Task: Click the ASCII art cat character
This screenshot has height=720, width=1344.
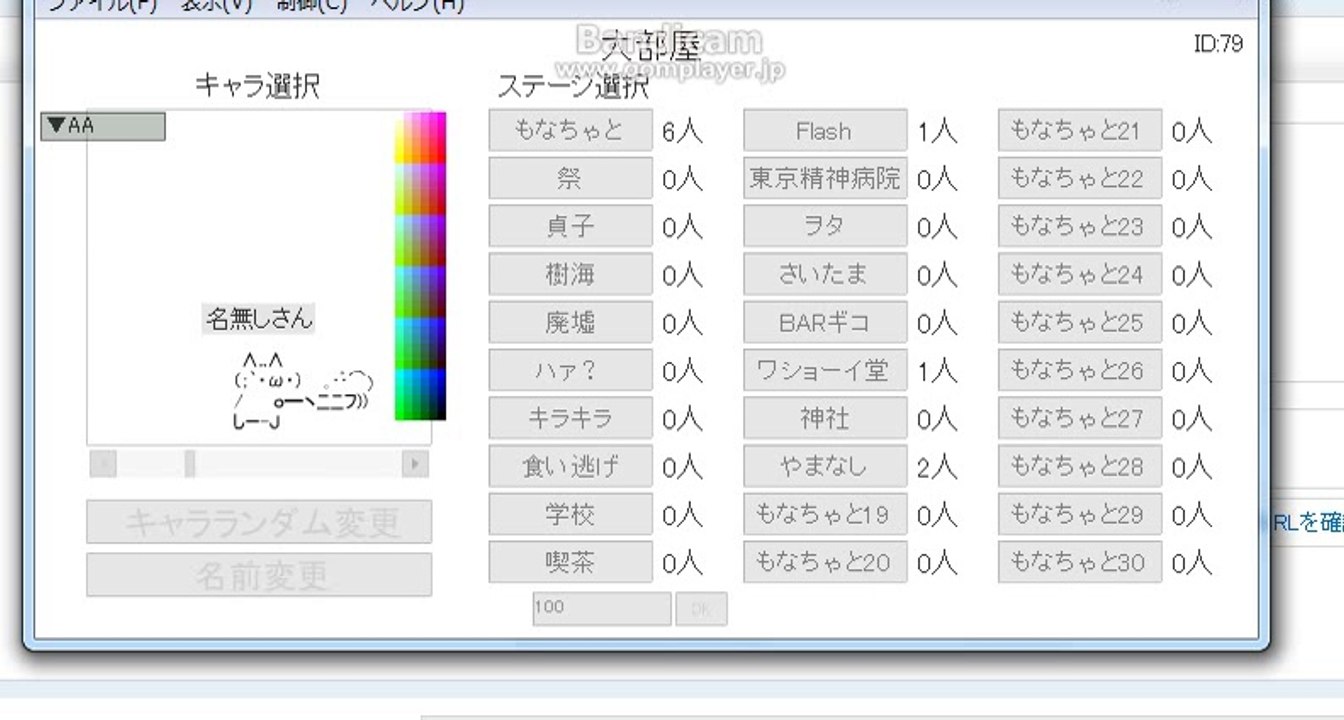Action: click(302, 391)
